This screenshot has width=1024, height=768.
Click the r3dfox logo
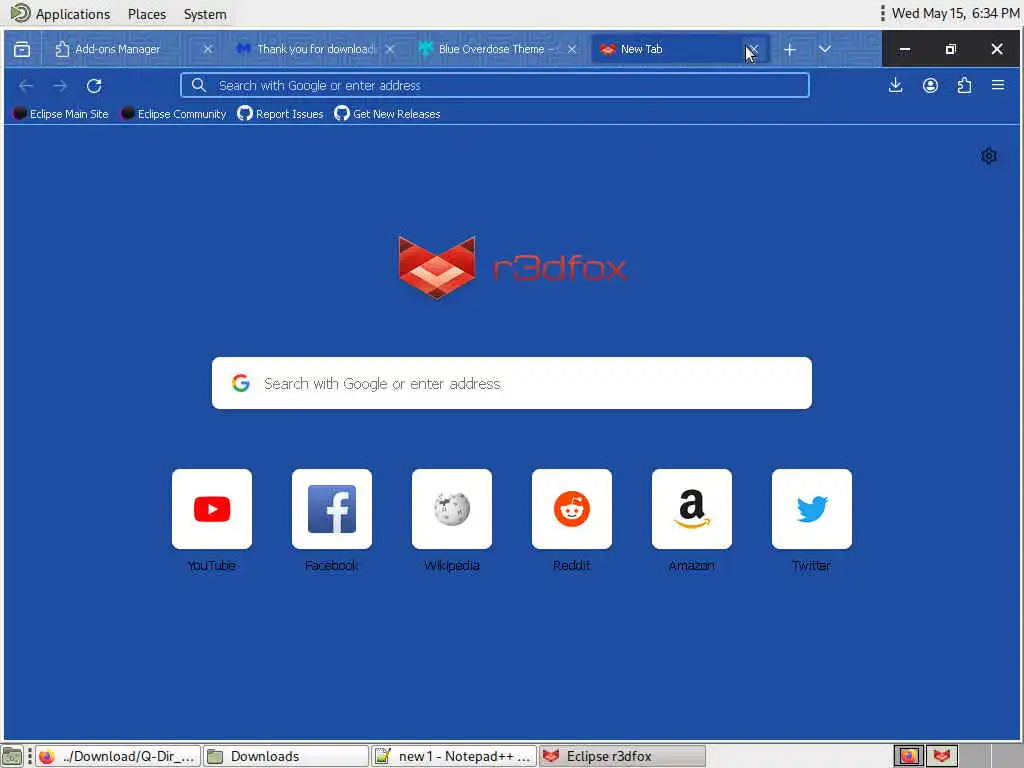512,268
